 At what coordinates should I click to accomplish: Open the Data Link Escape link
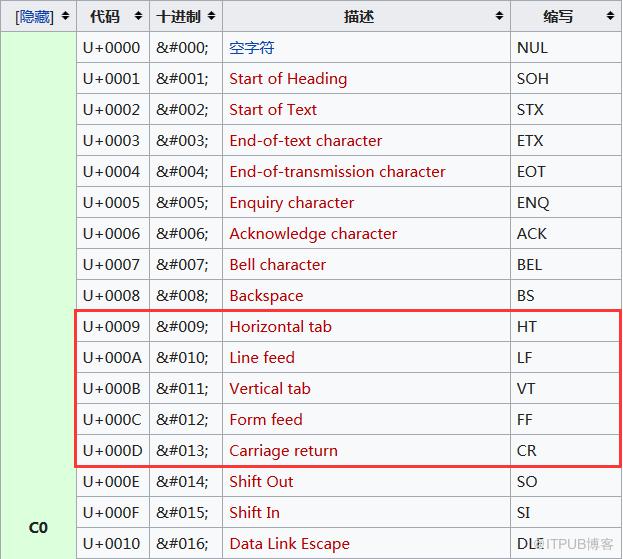[x=289, y=544]
